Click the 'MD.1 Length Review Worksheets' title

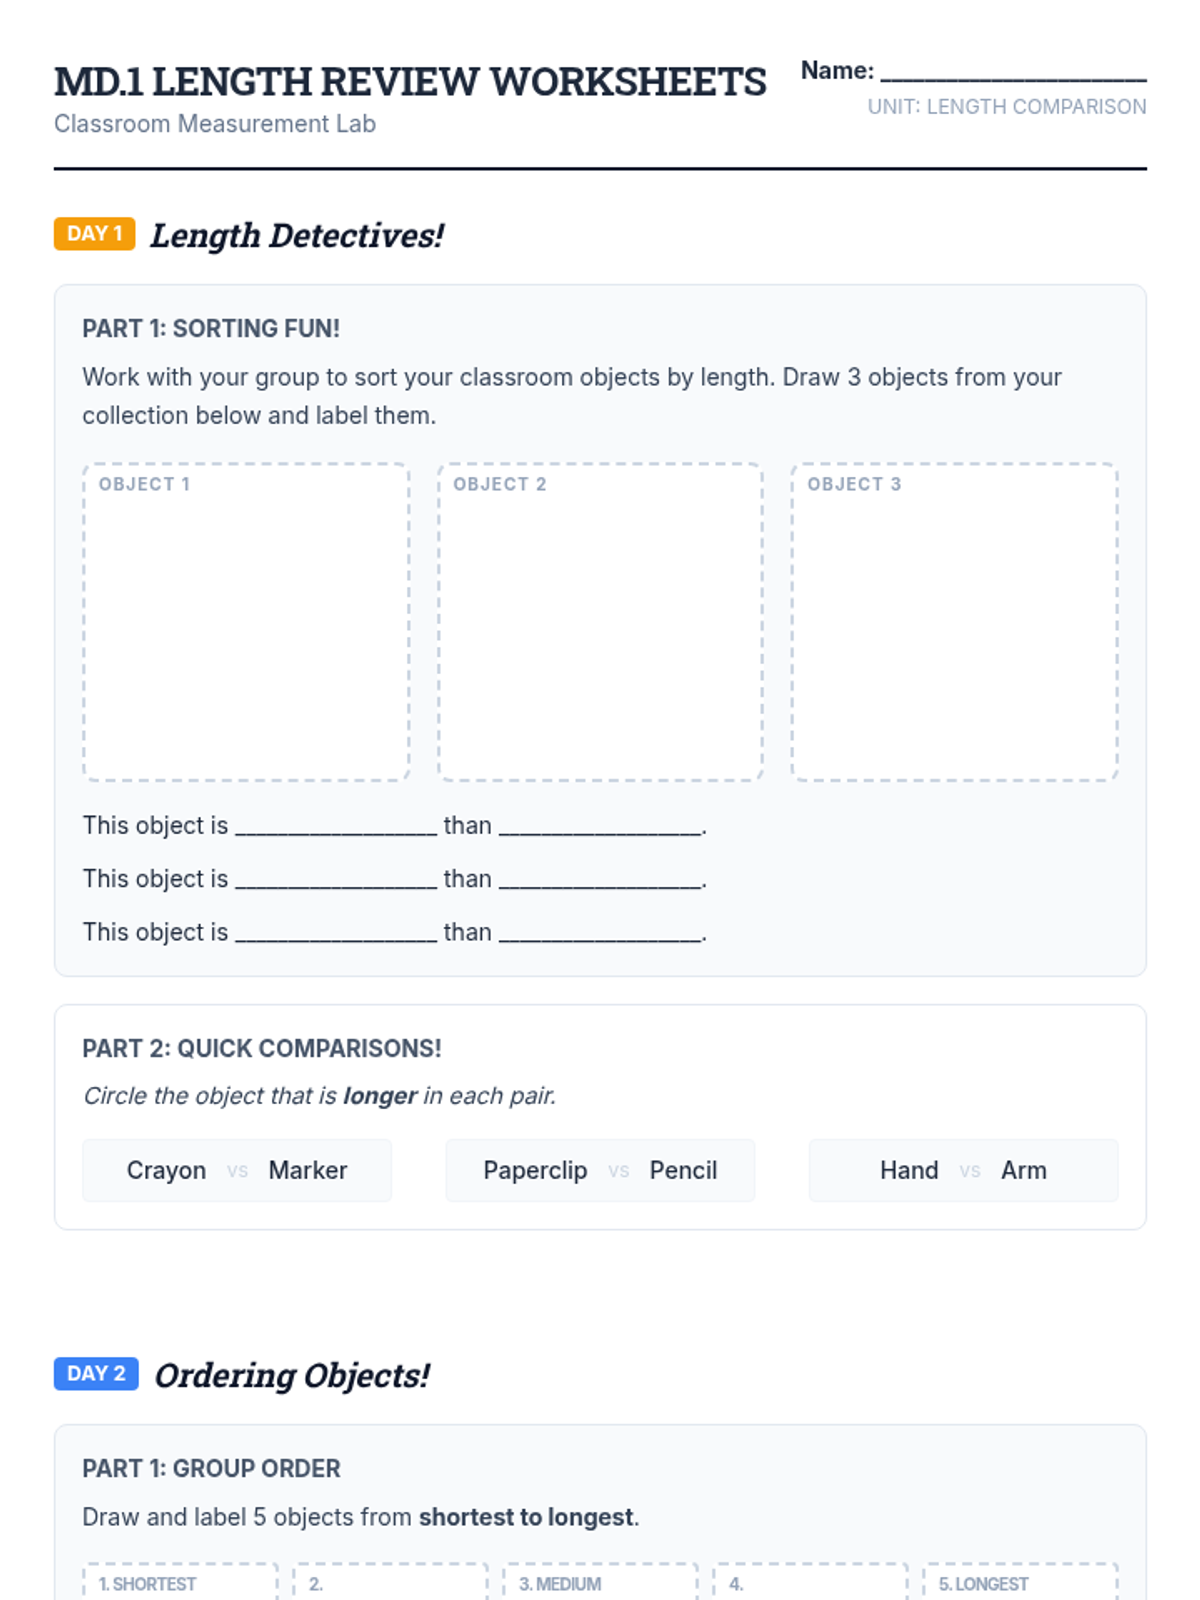coord(410,82)
